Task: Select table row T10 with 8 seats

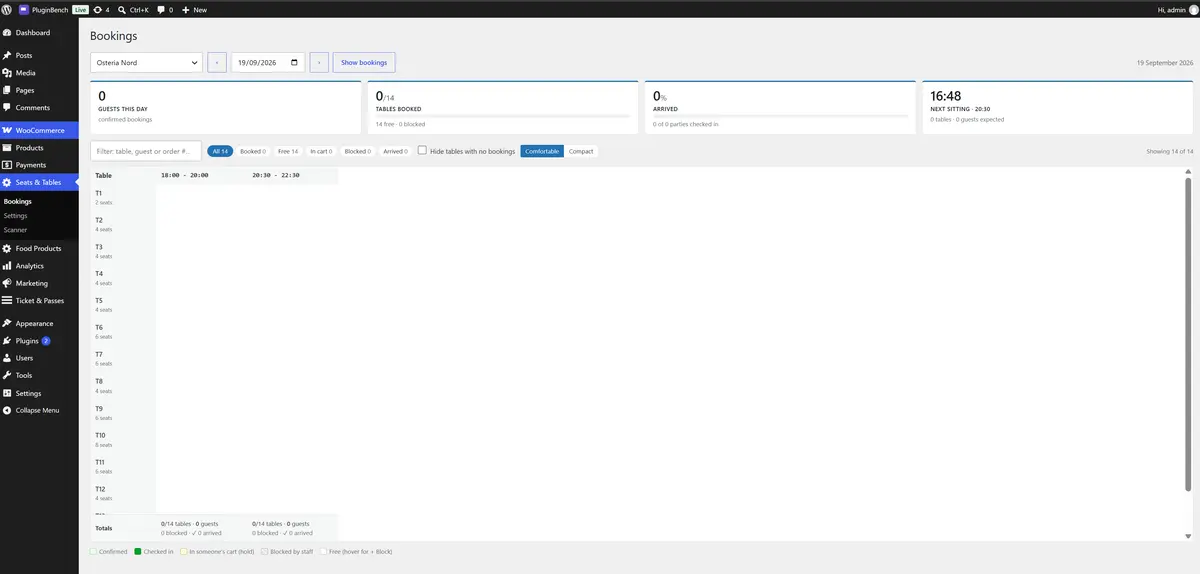Action: coord(123,440)
